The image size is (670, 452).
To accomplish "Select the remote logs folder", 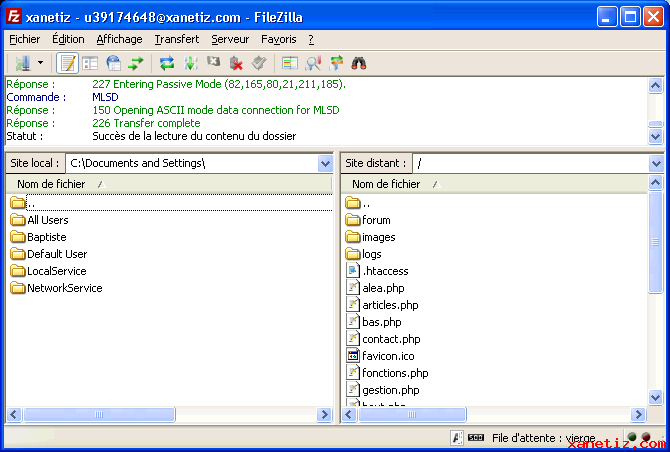I will point(363,254).
